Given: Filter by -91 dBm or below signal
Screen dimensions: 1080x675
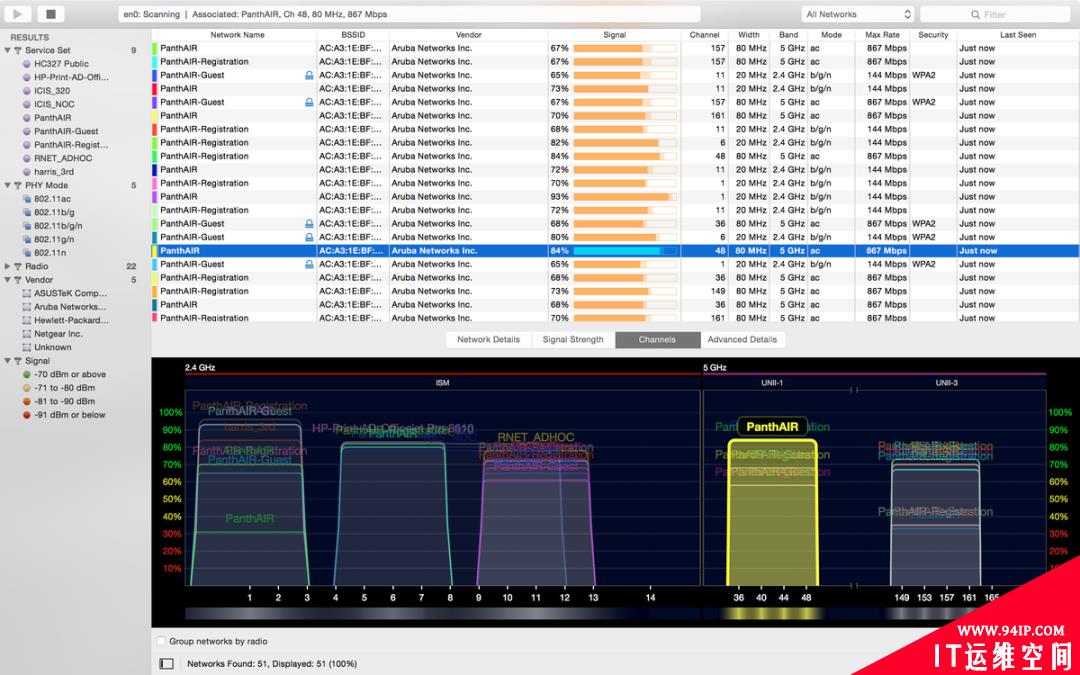Looking at the screenshot, I should 70,415.
